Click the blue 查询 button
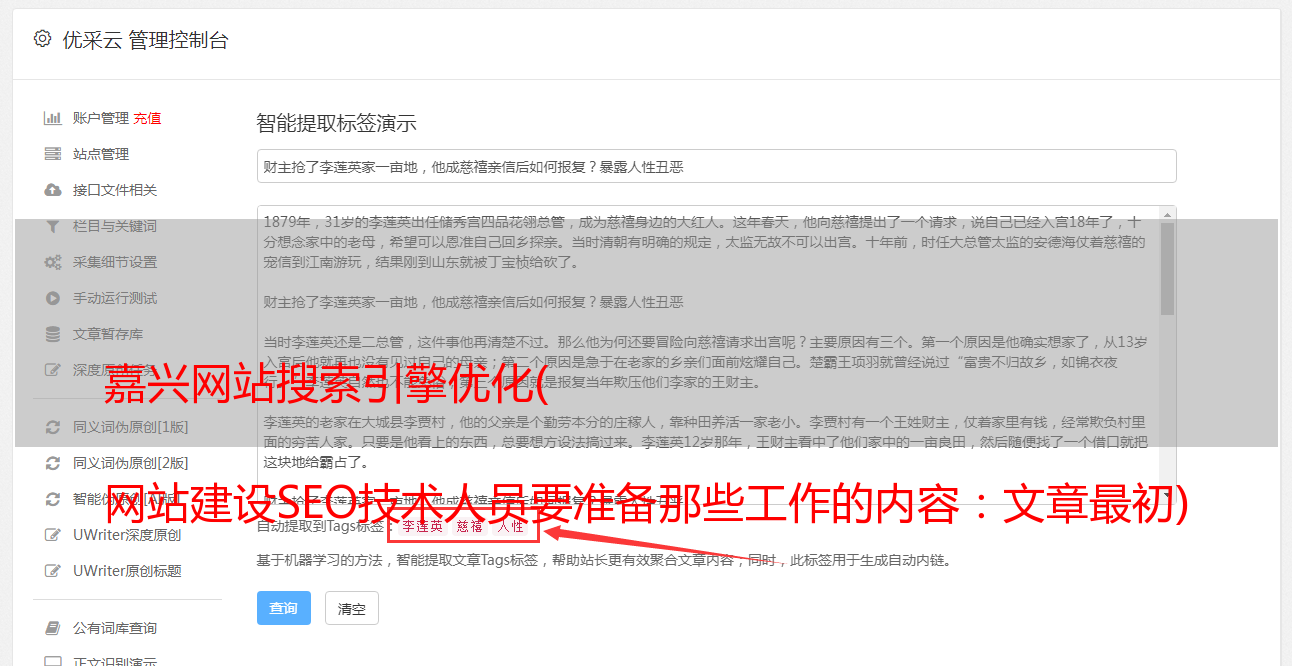 click(284, 608)
